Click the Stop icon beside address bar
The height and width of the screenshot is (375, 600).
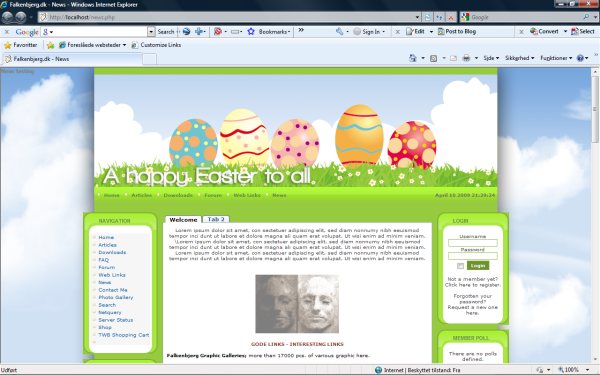point(451,17)
